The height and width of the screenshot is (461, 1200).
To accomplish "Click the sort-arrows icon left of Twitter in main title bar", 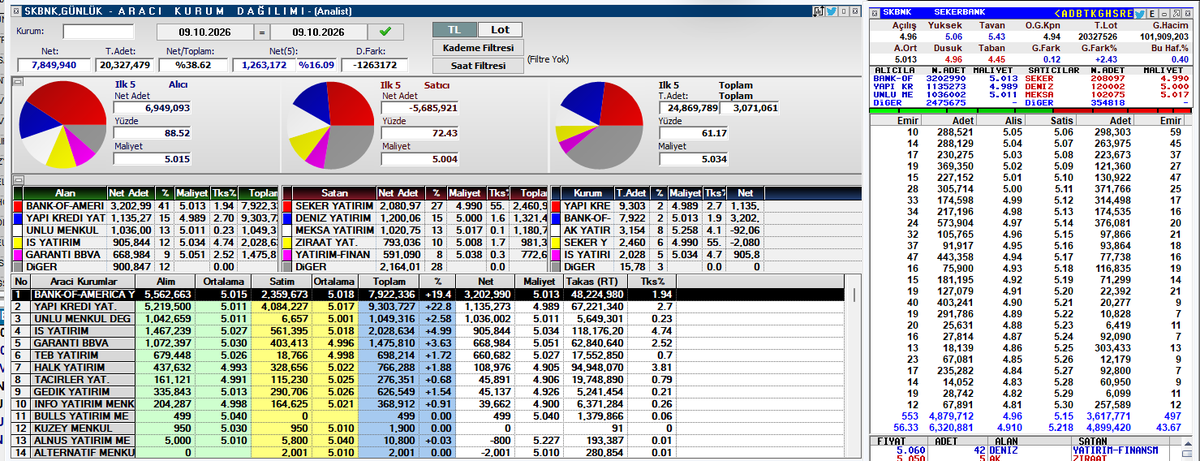I will coord(820,10).
